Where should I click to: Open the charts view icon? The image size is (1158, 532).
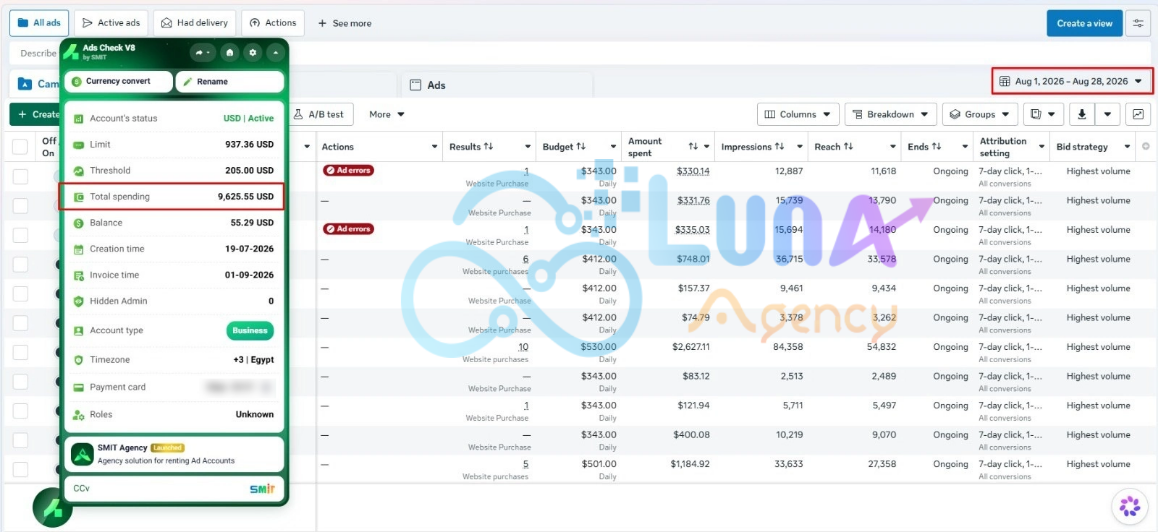pyautogui.click(x=1138, y=115)
